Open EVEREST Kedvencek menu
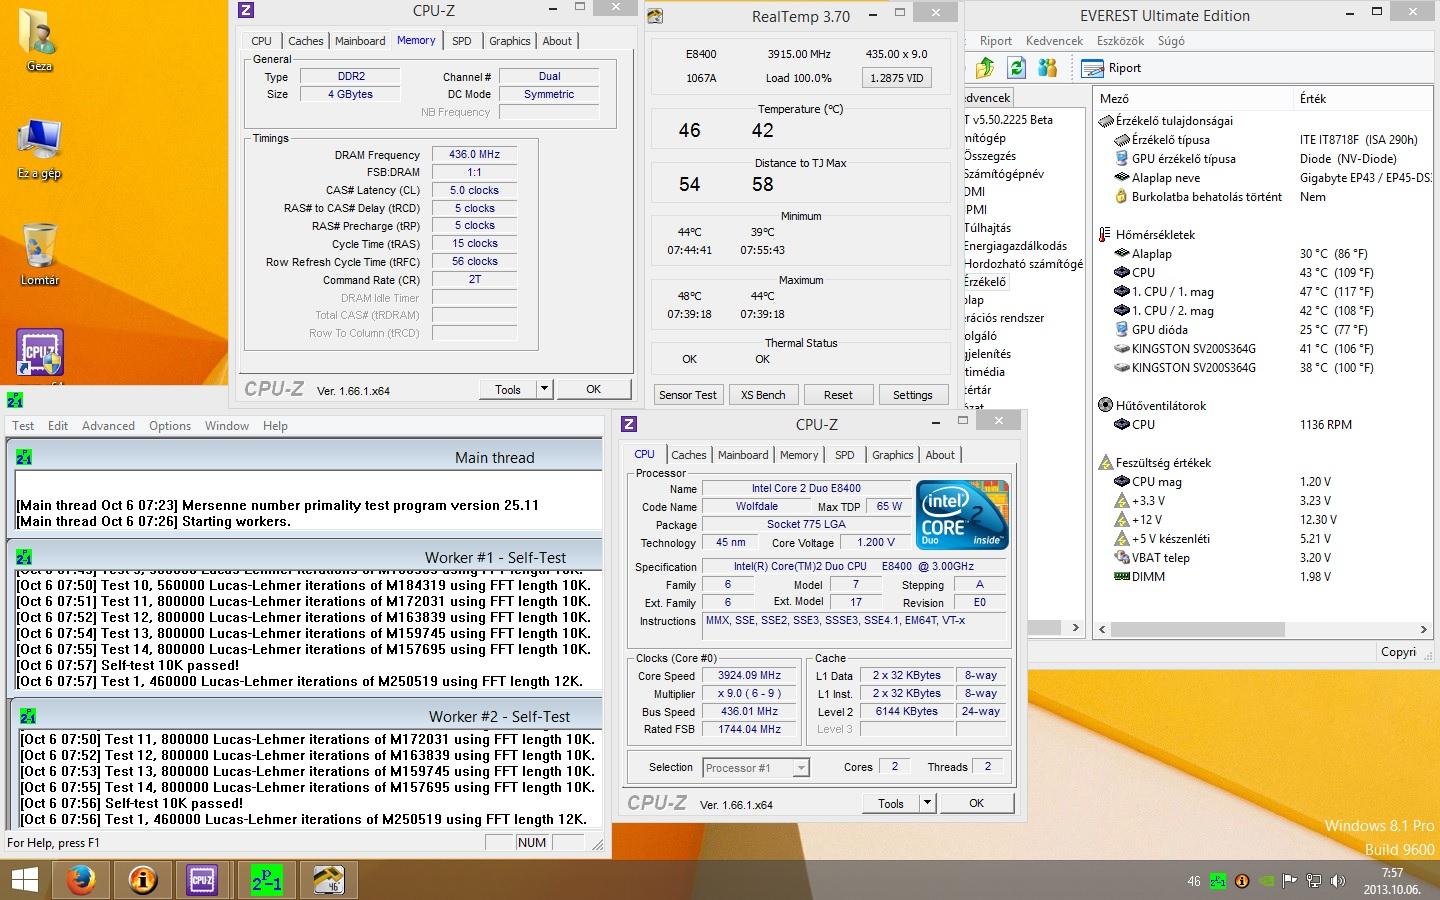The width and height of the screenshot is (1440, 900). [x=1054, y=41]
